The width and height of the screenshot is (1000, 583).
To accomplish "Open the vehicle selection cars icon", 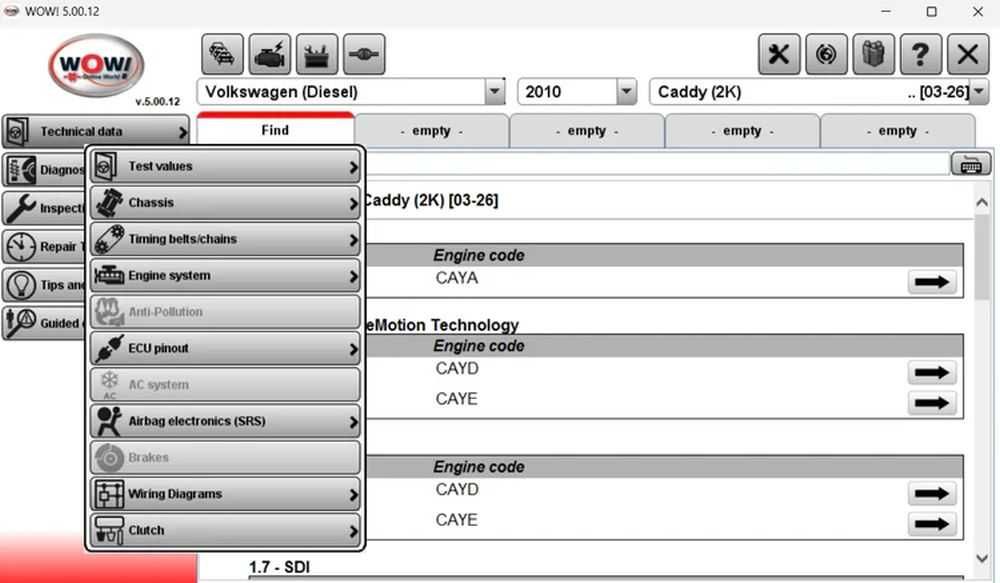I will pos(222,54).
